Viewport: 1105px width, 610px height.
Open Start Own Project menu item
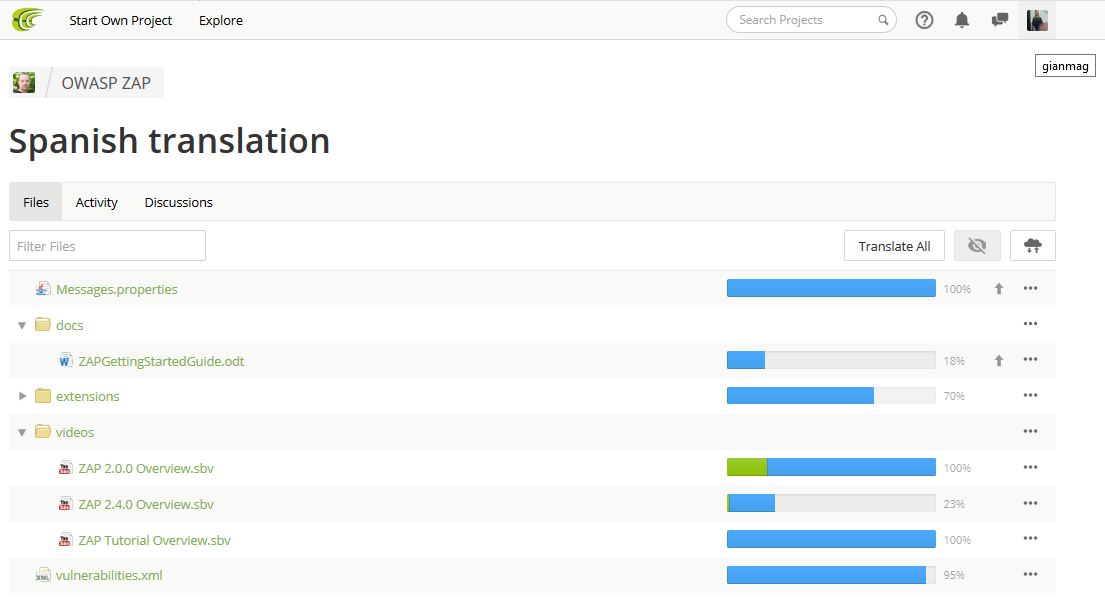[x=121, y=20]
